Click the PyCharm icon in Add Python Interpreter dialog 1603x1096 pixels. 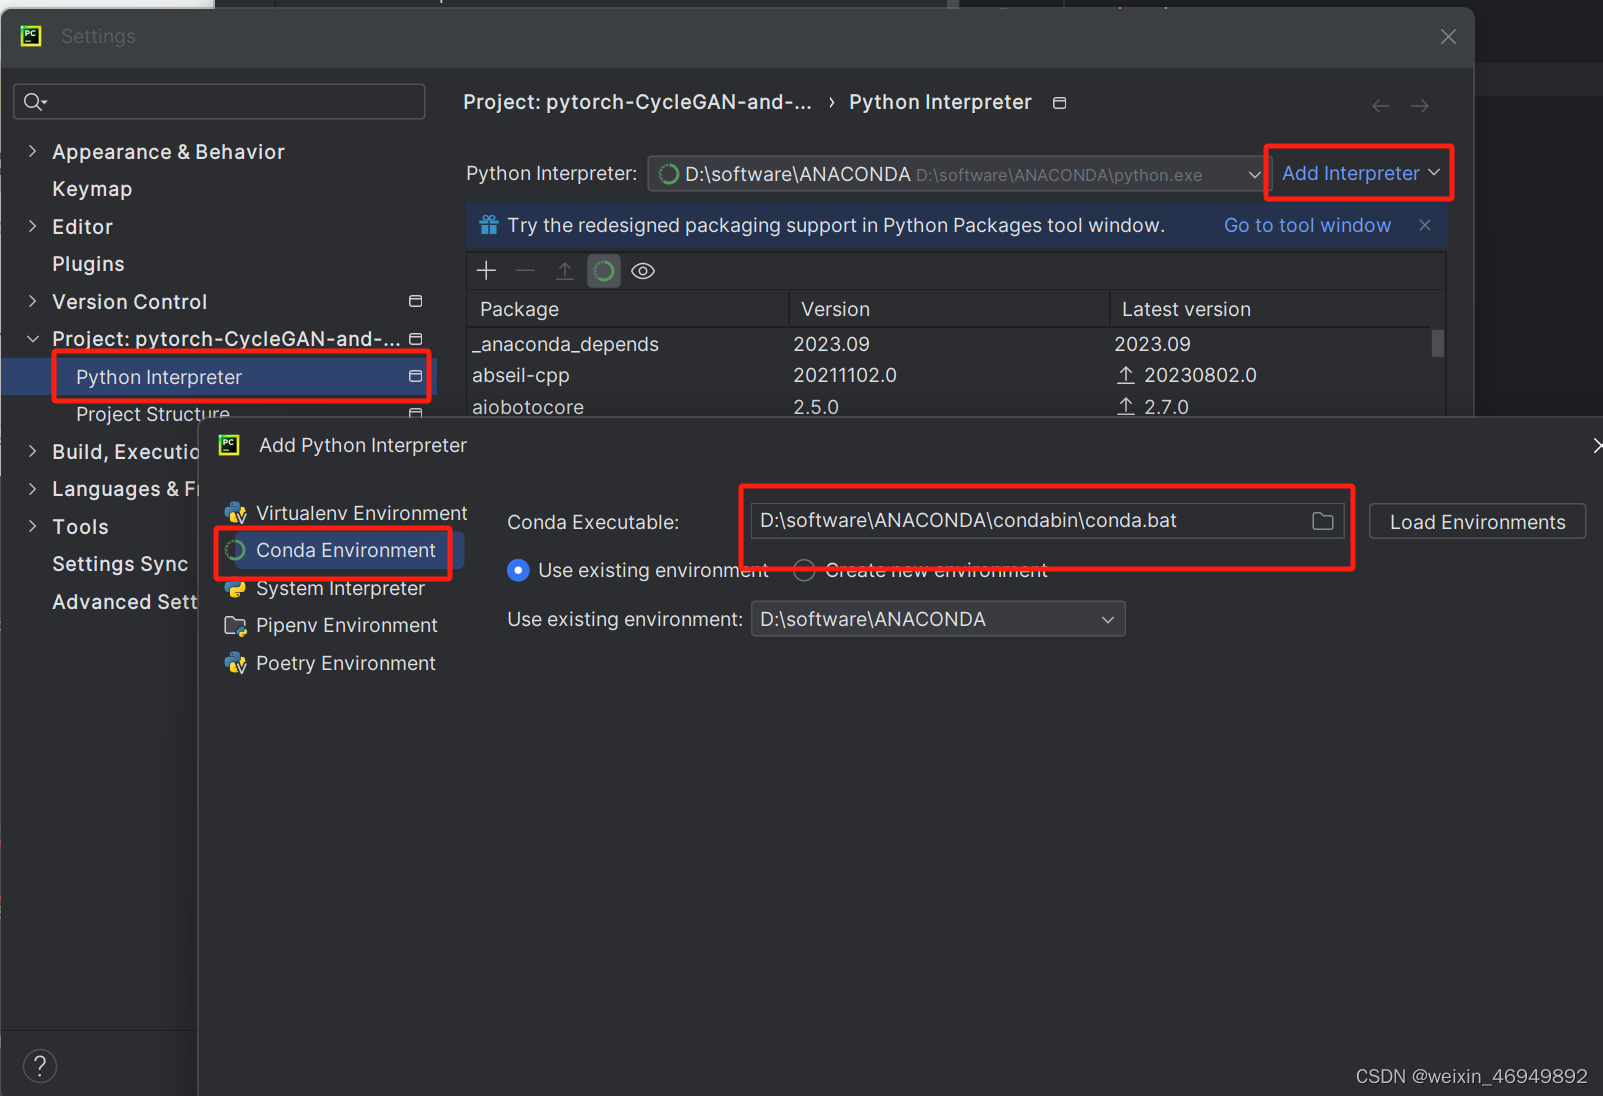[229, 445]
